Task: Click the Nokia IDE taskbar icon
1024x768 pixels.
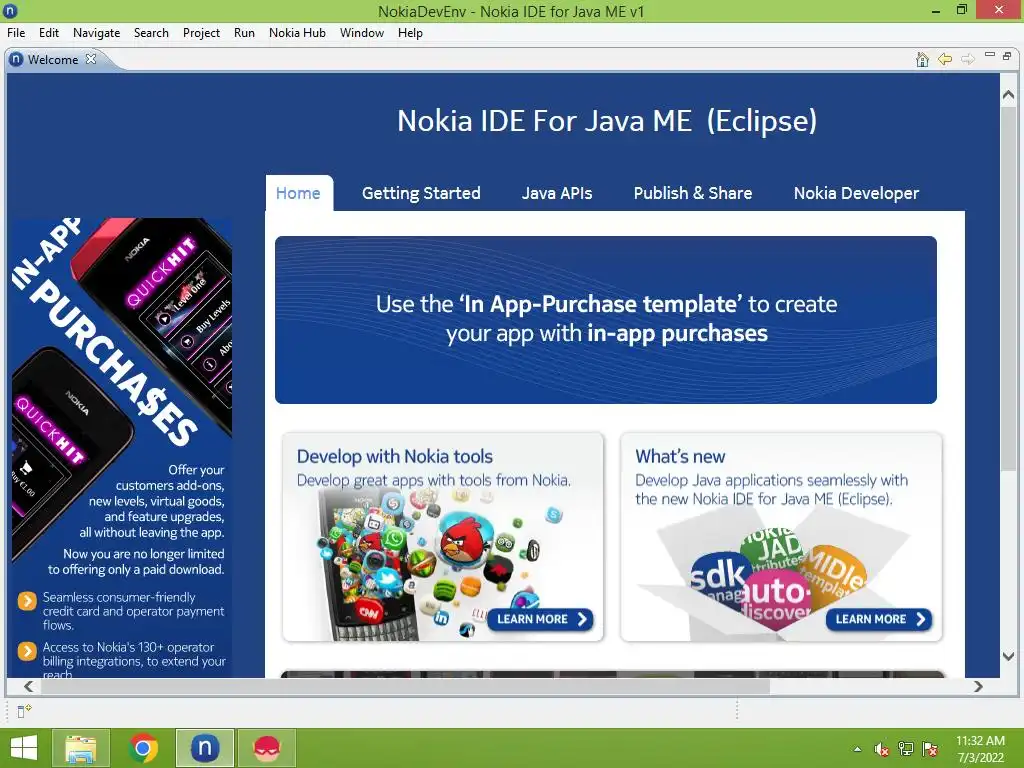Action: pos(205,748)
